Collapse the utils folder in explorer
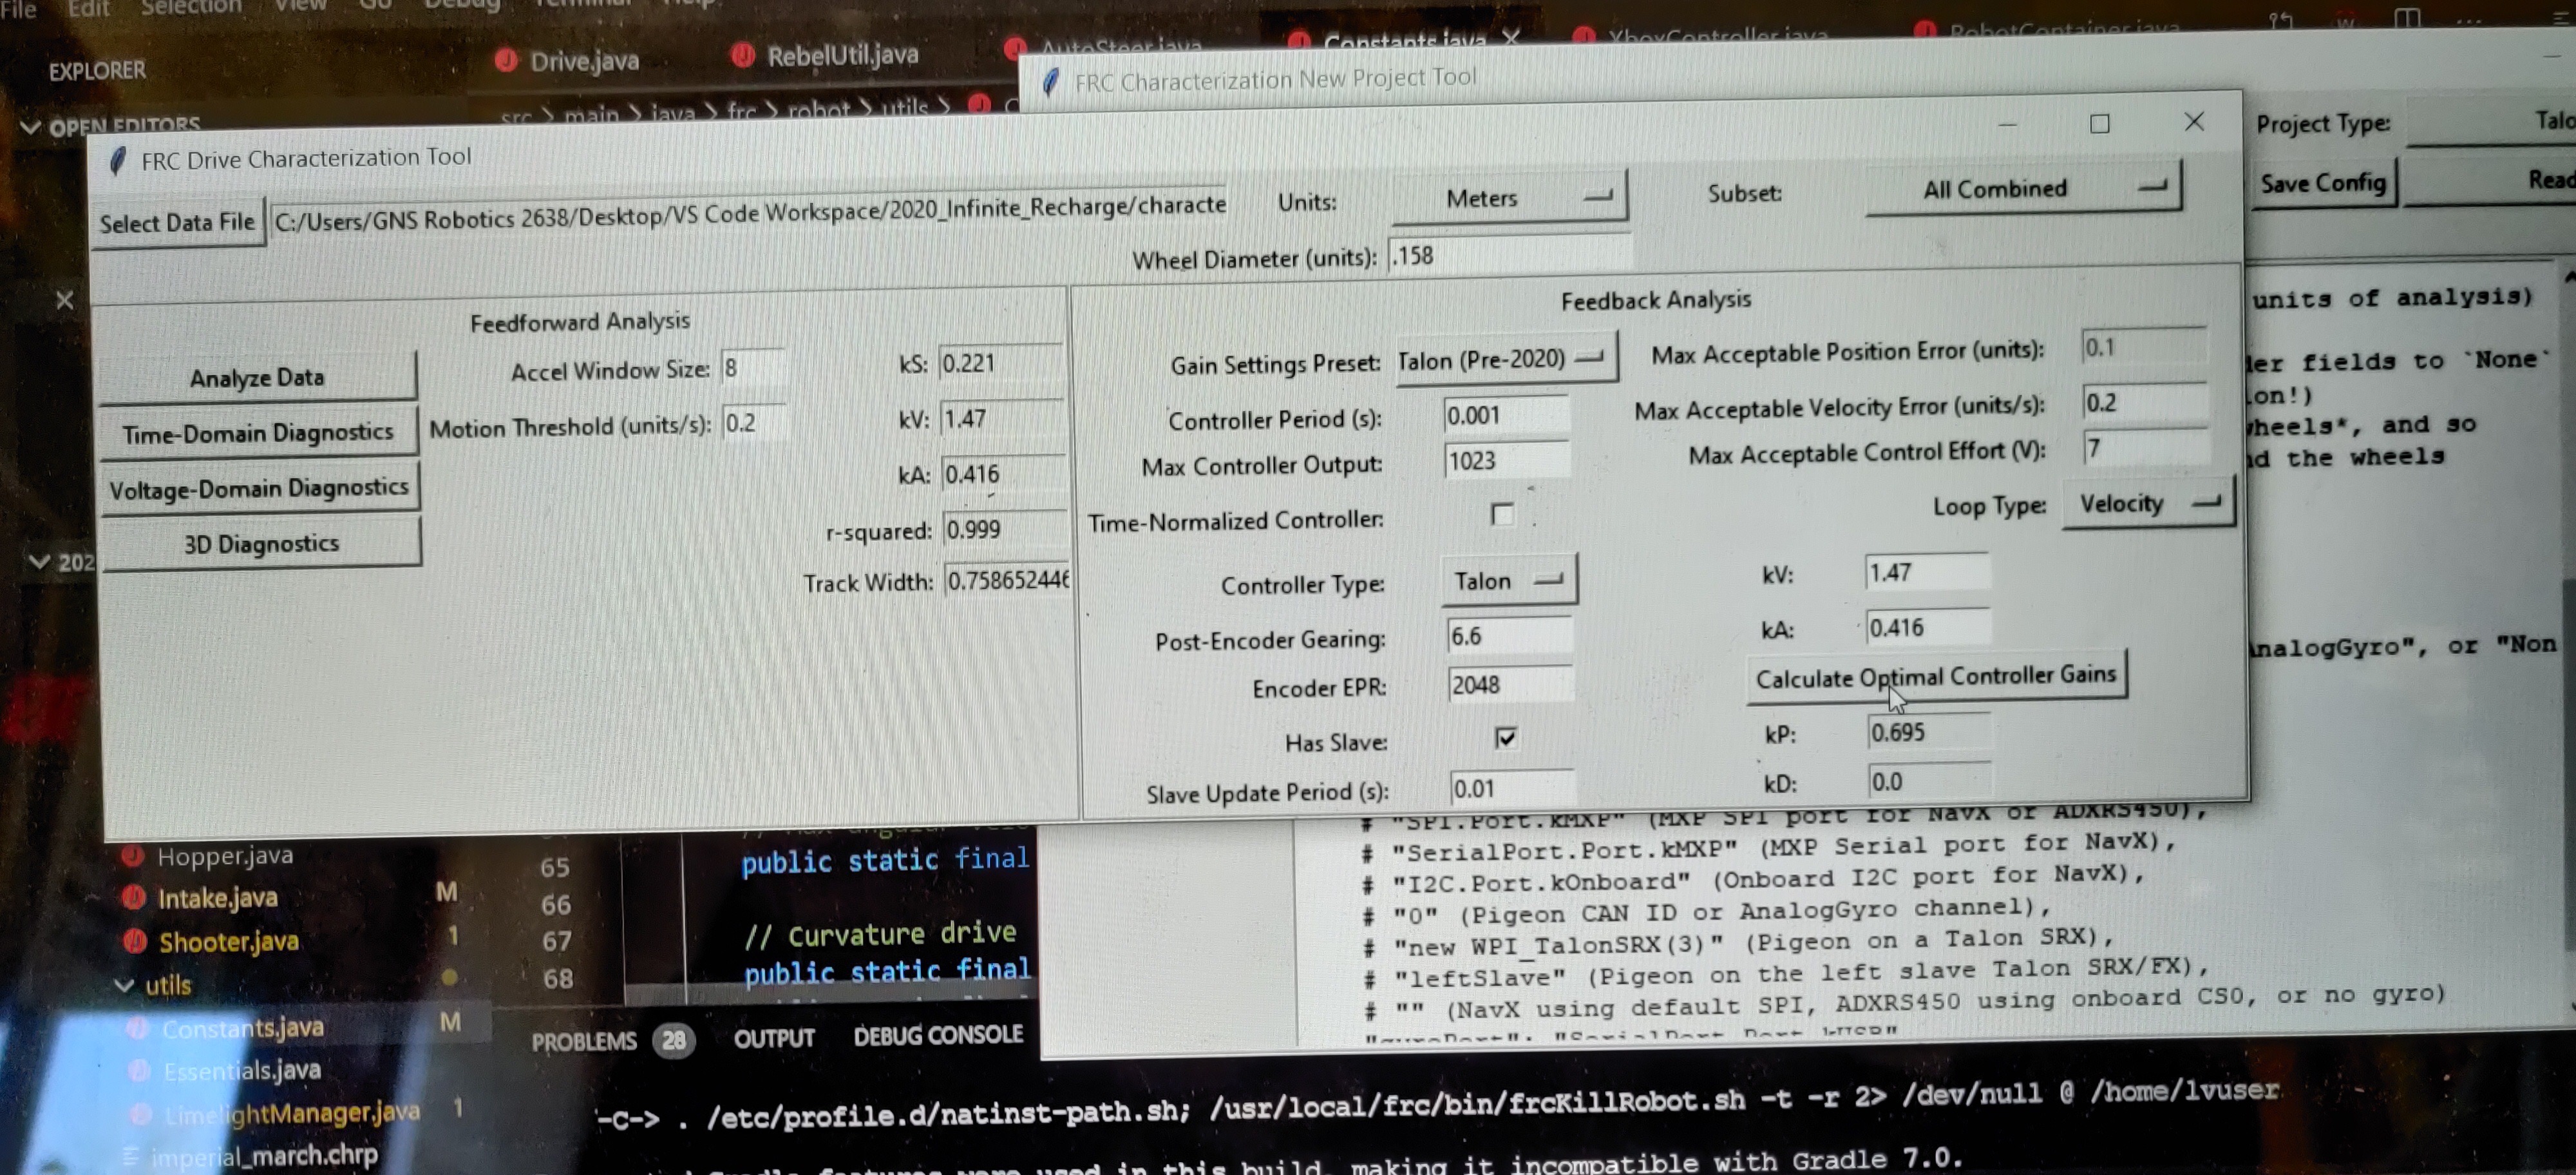 click(x=124, y=985)
